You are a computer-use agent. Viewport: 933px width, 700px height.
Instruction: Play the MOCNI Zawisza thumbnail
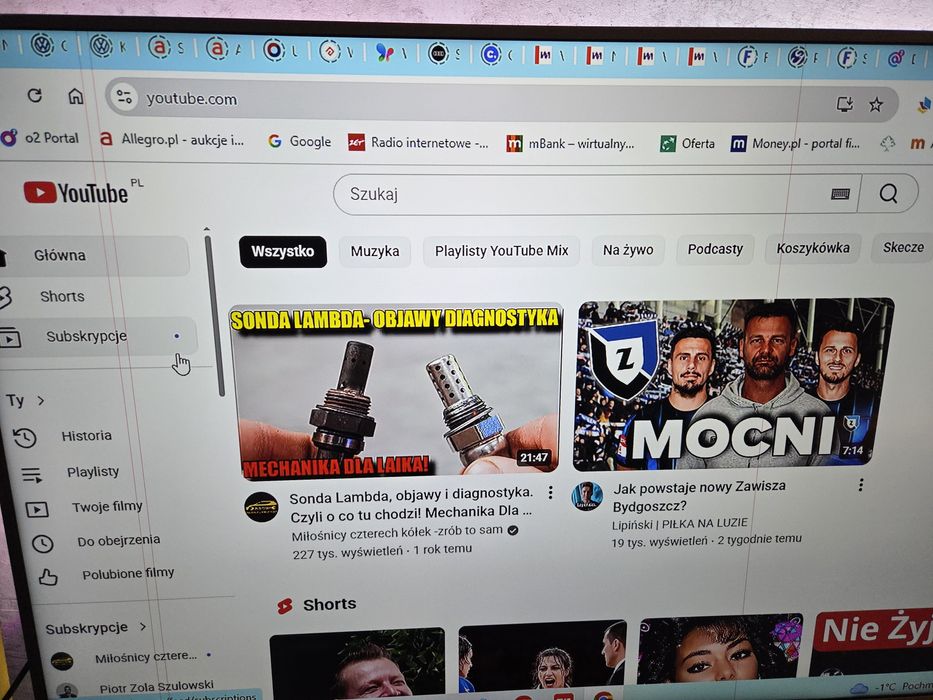[734, 384]
